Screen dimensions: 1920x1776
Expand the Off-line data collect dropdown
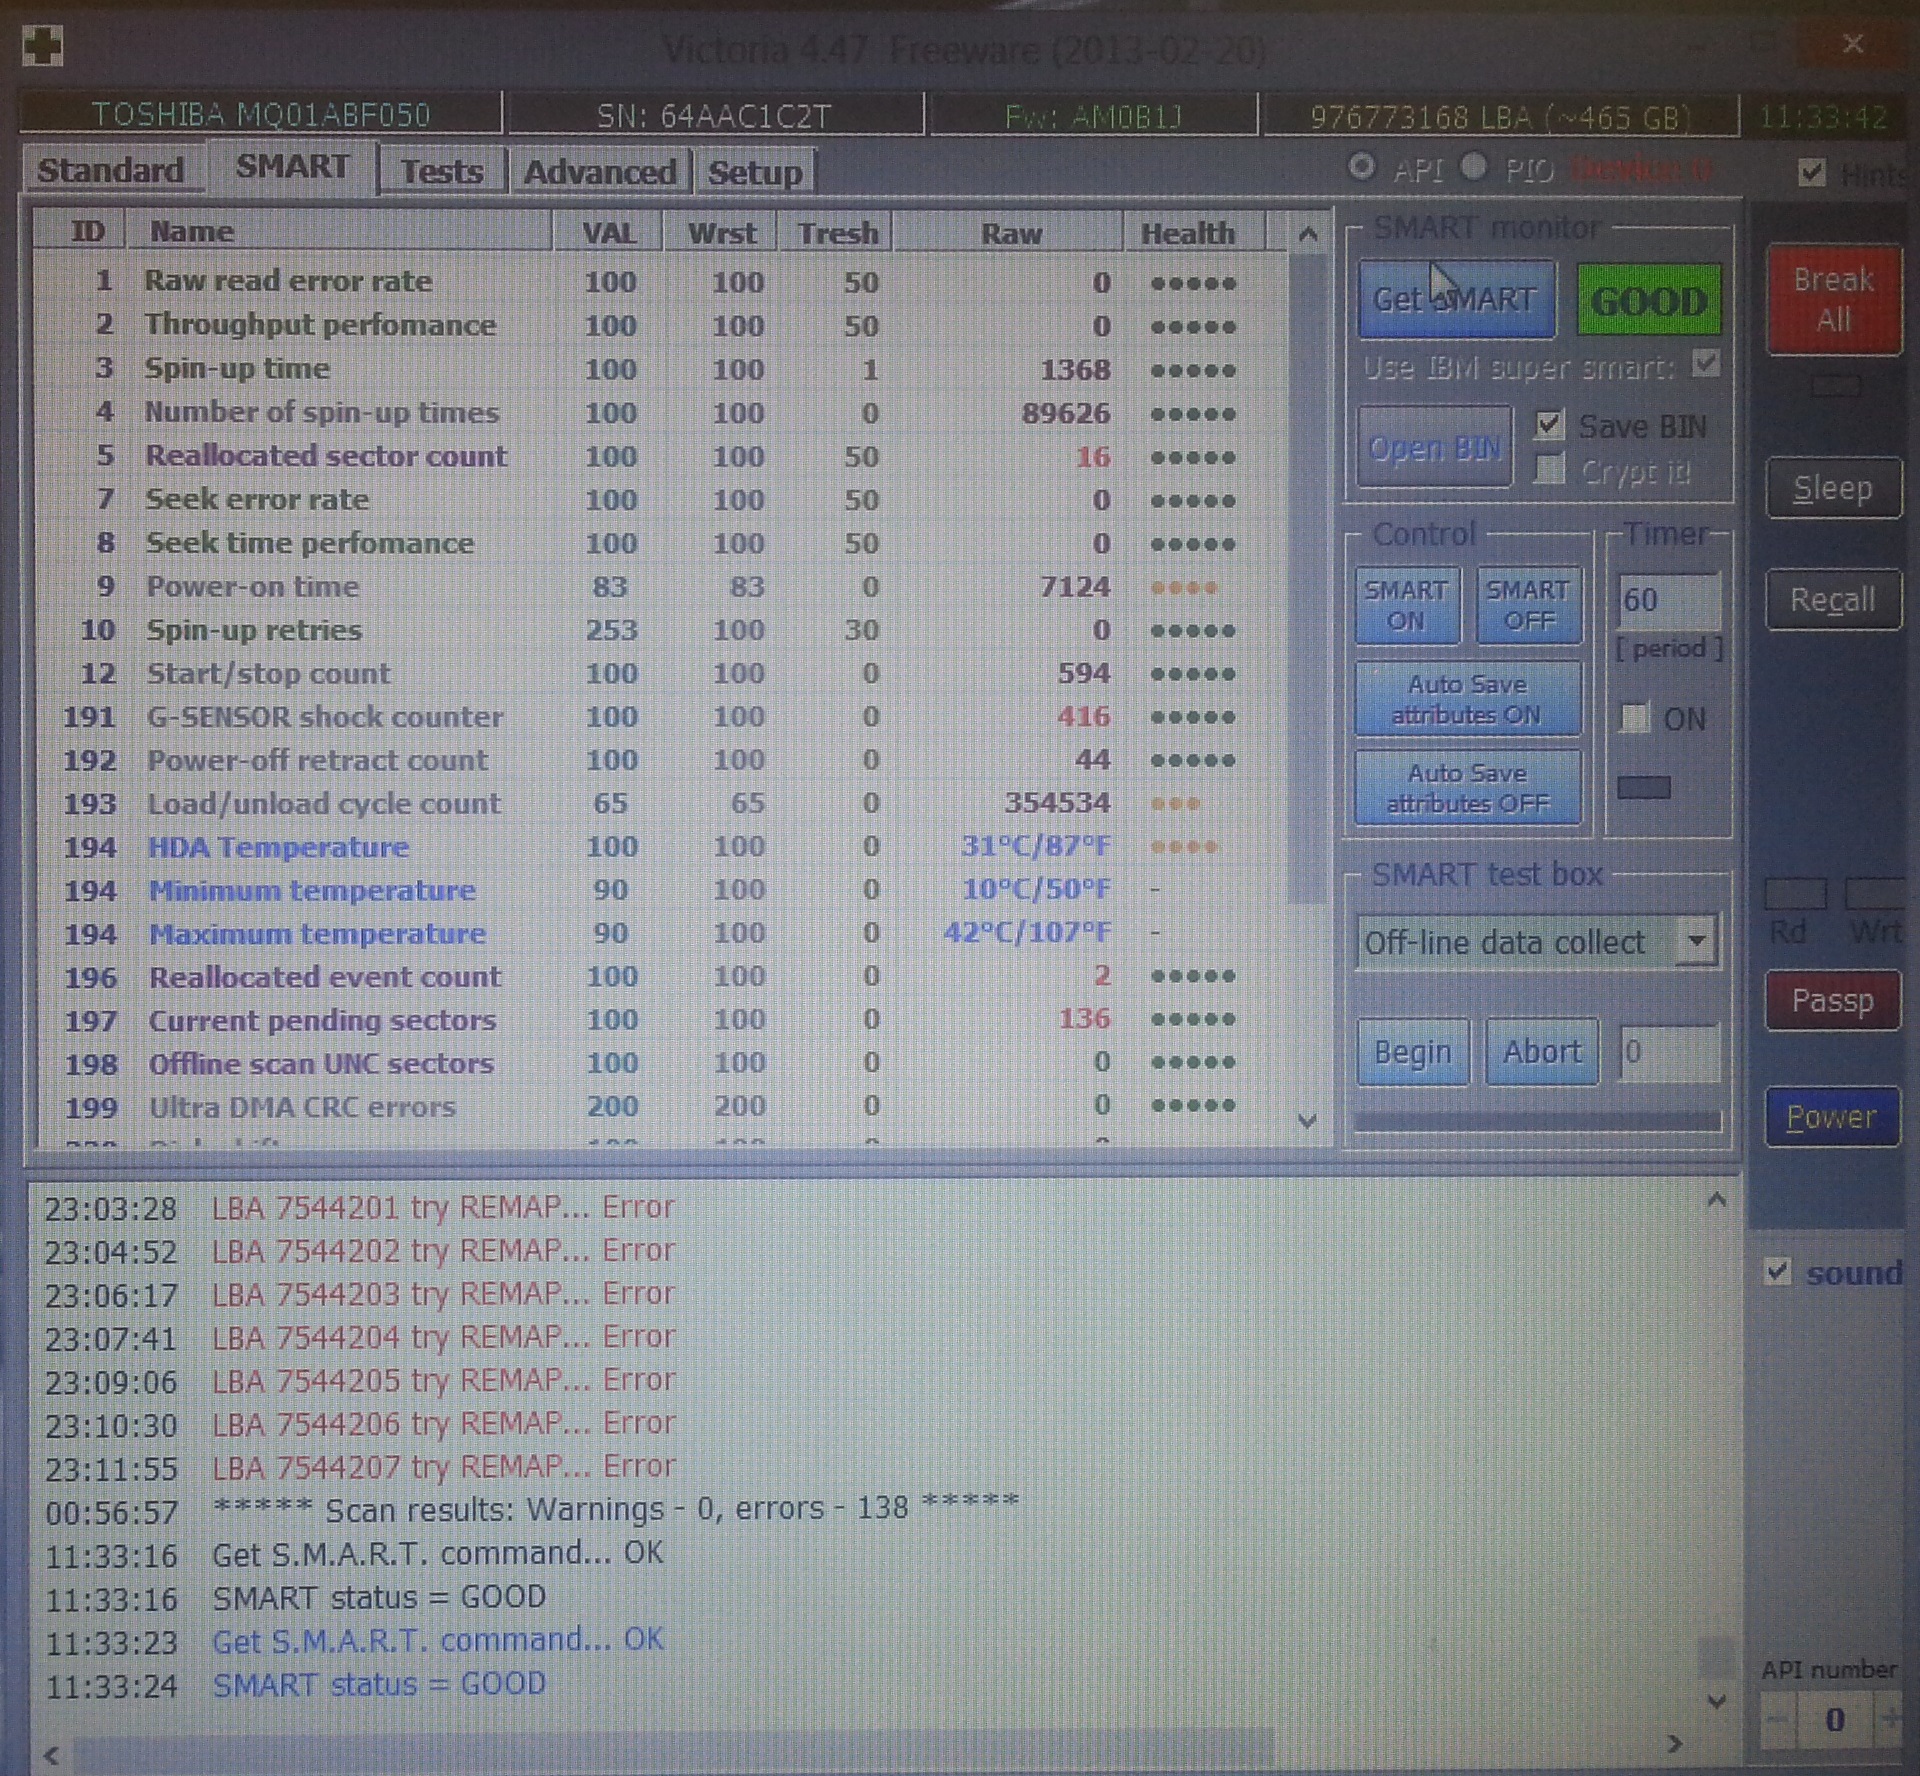pos(1697,941)
